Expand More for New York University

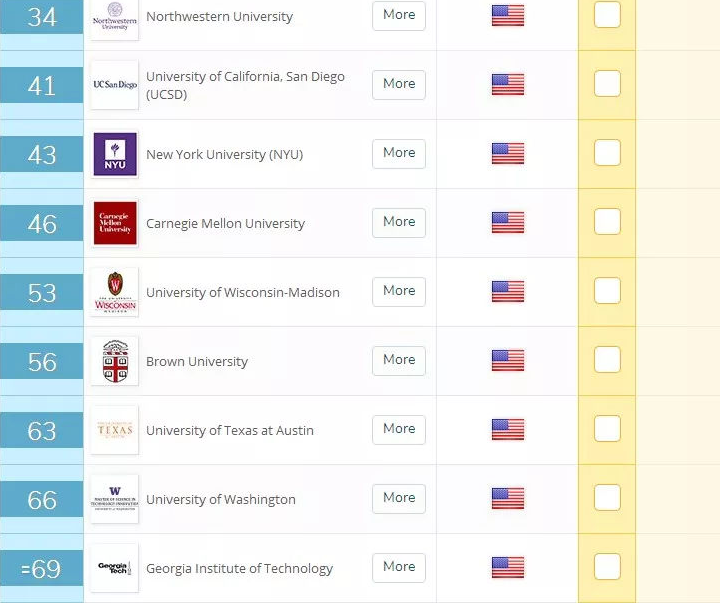click(x=399, y=154)
